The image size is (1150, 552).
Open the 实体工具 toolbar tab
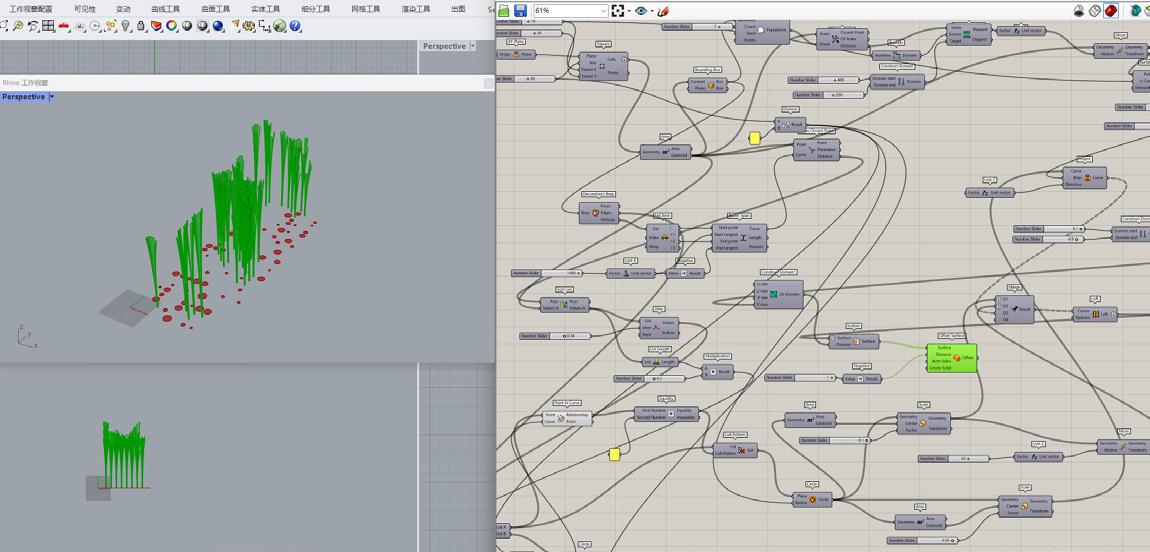pyautogui.click(x=265, y=9)
